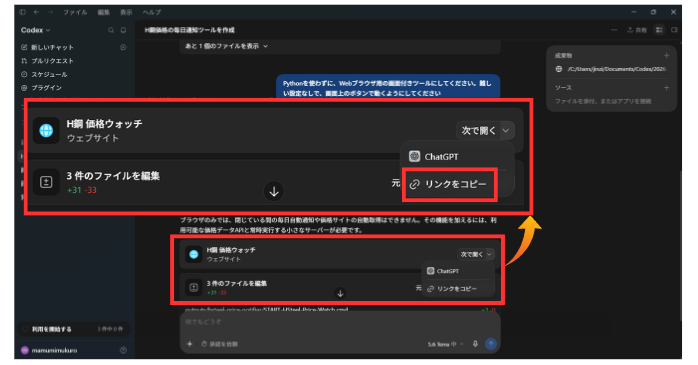Click the globe icon of small H鋼 価格ウォッチ card
Viewport: 698px width, 365px height.
coord(194,254)
